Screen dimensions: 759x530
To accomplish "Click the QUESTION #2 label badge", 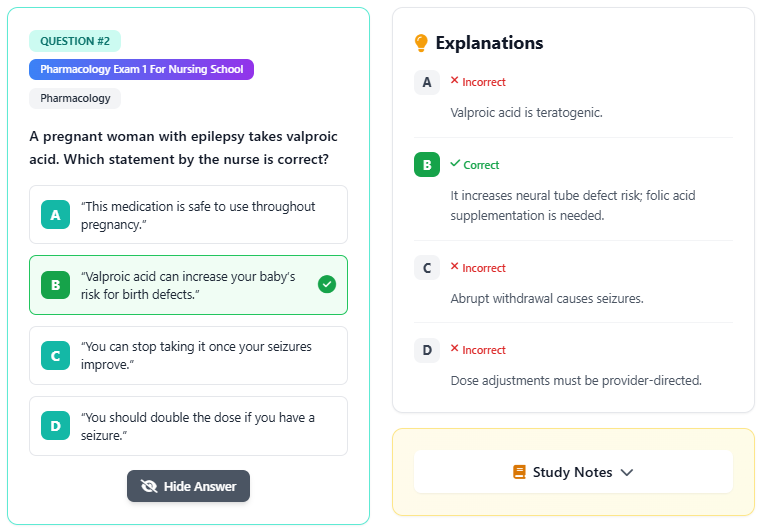I will [x=75, y=41].
